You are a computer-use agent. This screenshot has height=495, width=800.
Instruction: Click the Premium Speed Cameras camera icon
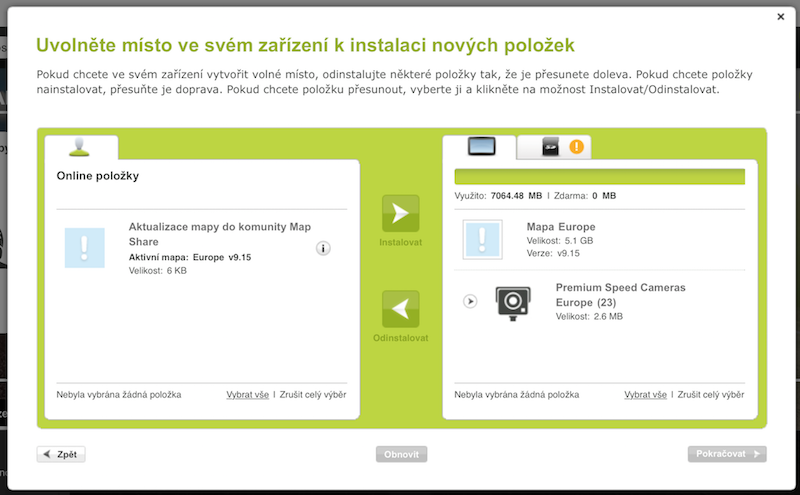tap(513, 301)
